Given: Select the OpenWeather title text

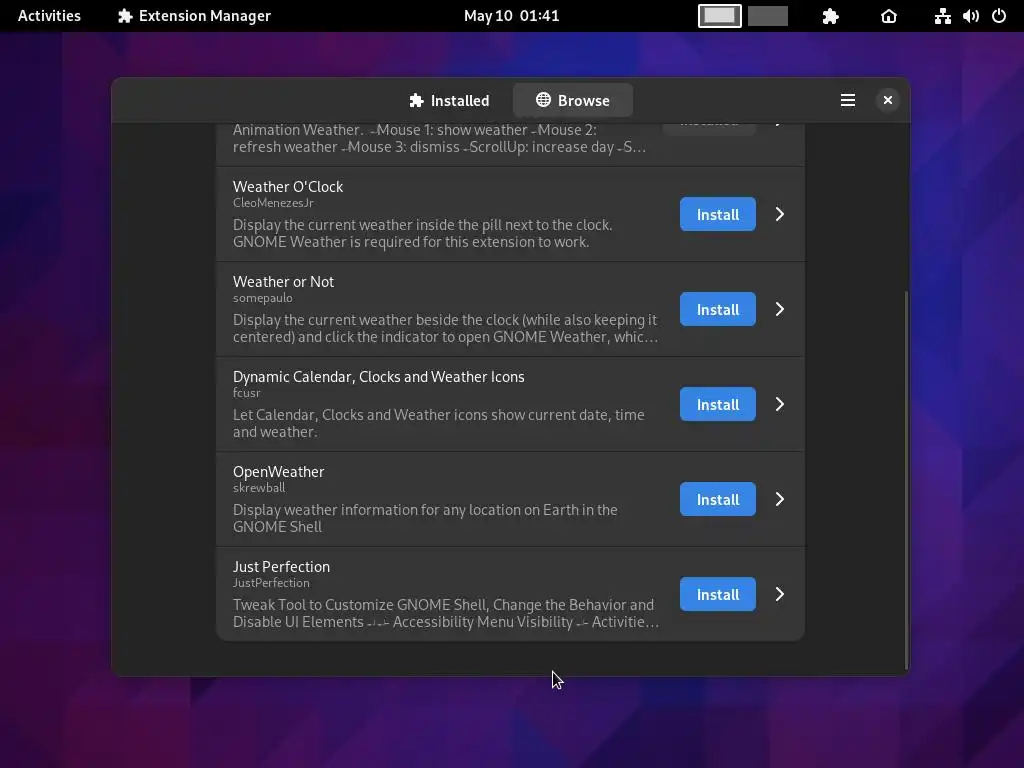Looking at the screenshot, I should point(279,472).
